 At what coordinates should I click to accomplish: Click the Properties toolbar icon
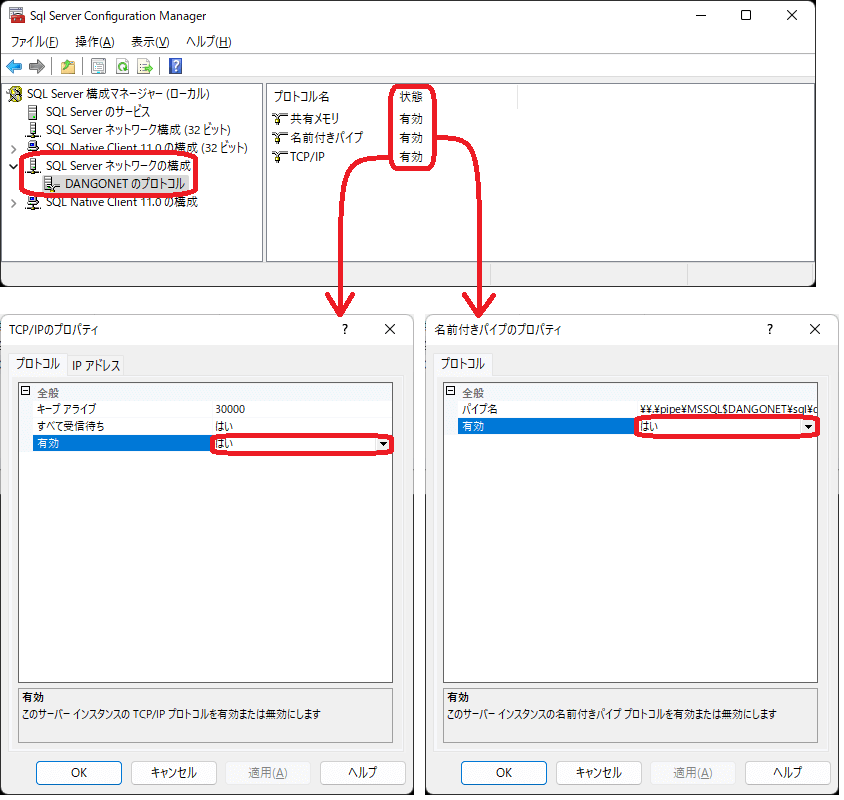(x=98, y=67)
